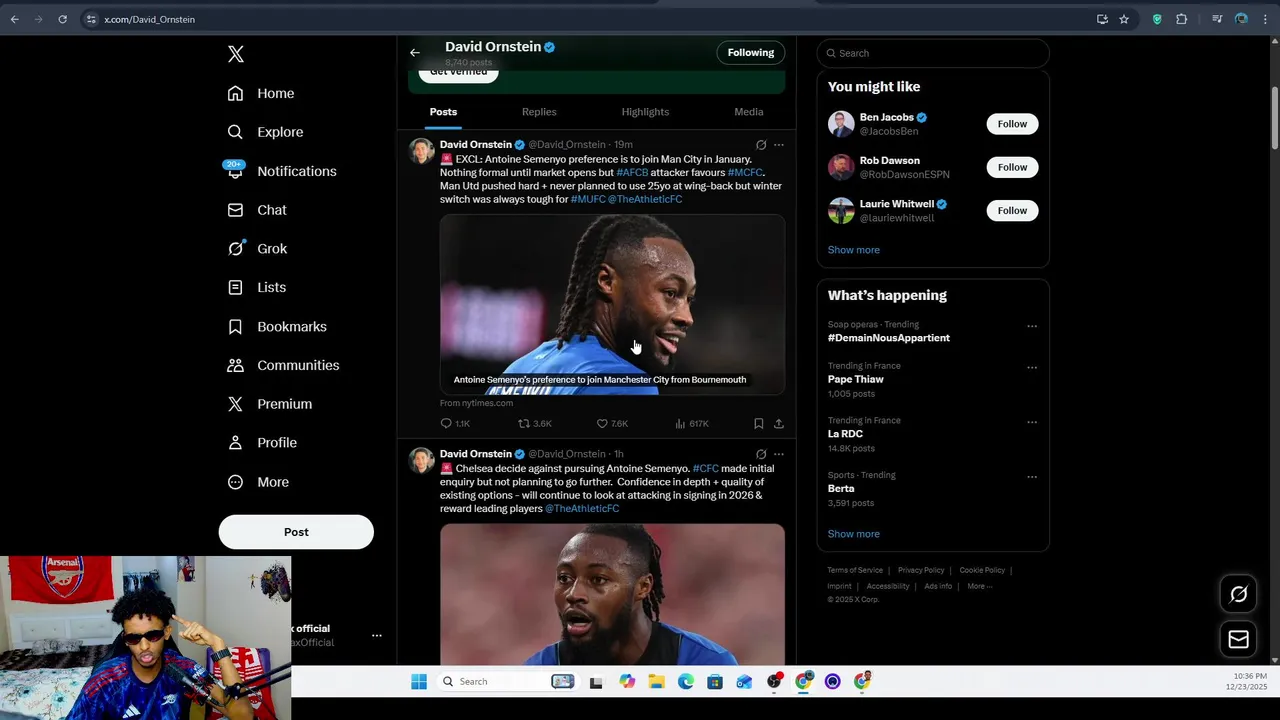Share the Man City Semenyo post
Screen dimensions: 1280x720
[779, 424]
